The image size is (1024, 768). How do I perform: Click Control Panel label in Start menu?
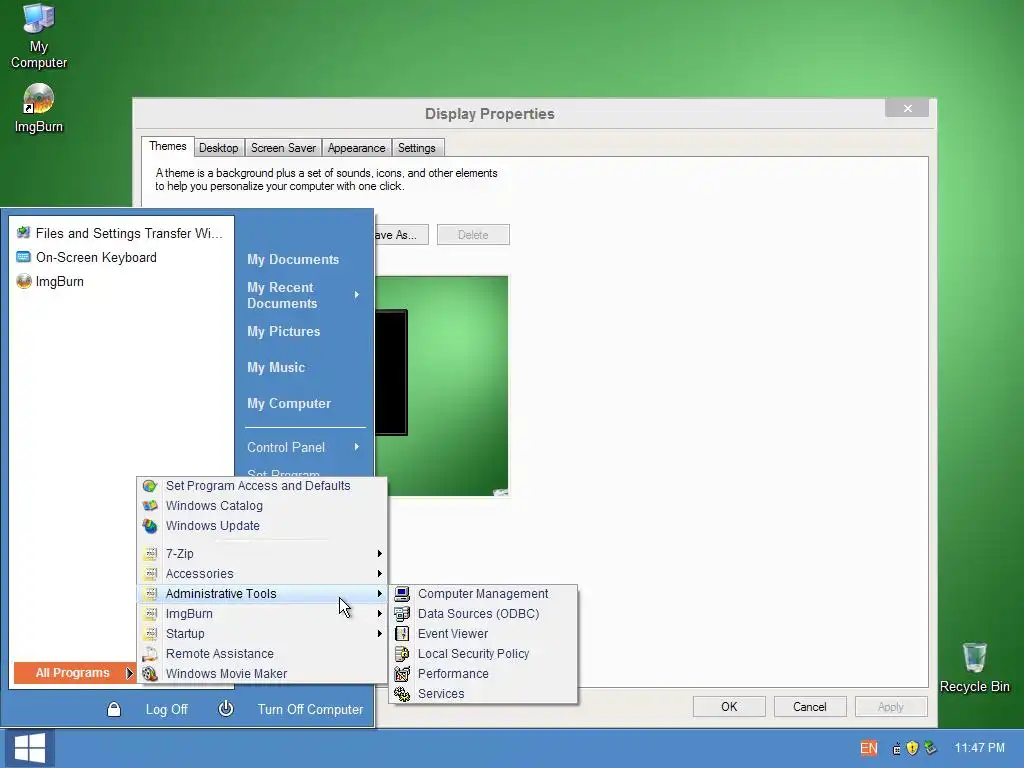(x=286, y=447)
